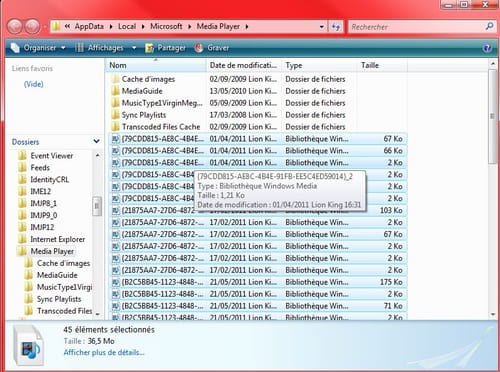Select Transcoded Files Cache folder icon

[x=115, y=127]
